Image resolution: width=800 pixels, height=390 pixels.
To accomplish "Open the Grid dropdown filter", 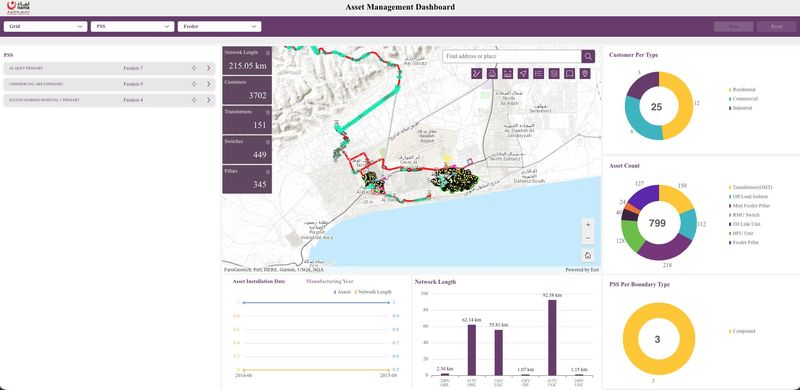I will pos(45,27).
